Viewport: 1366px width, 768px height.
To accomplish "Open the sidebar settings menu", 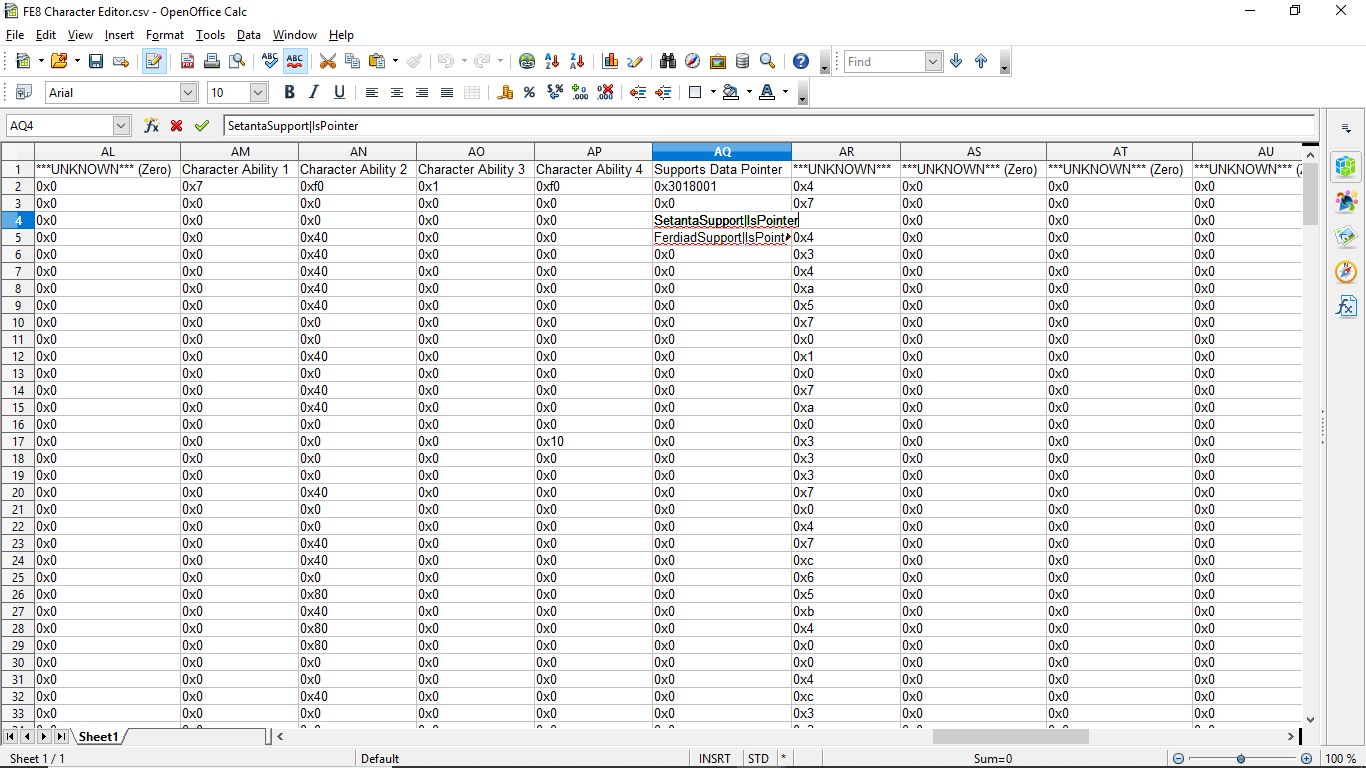I will 1346,128.
